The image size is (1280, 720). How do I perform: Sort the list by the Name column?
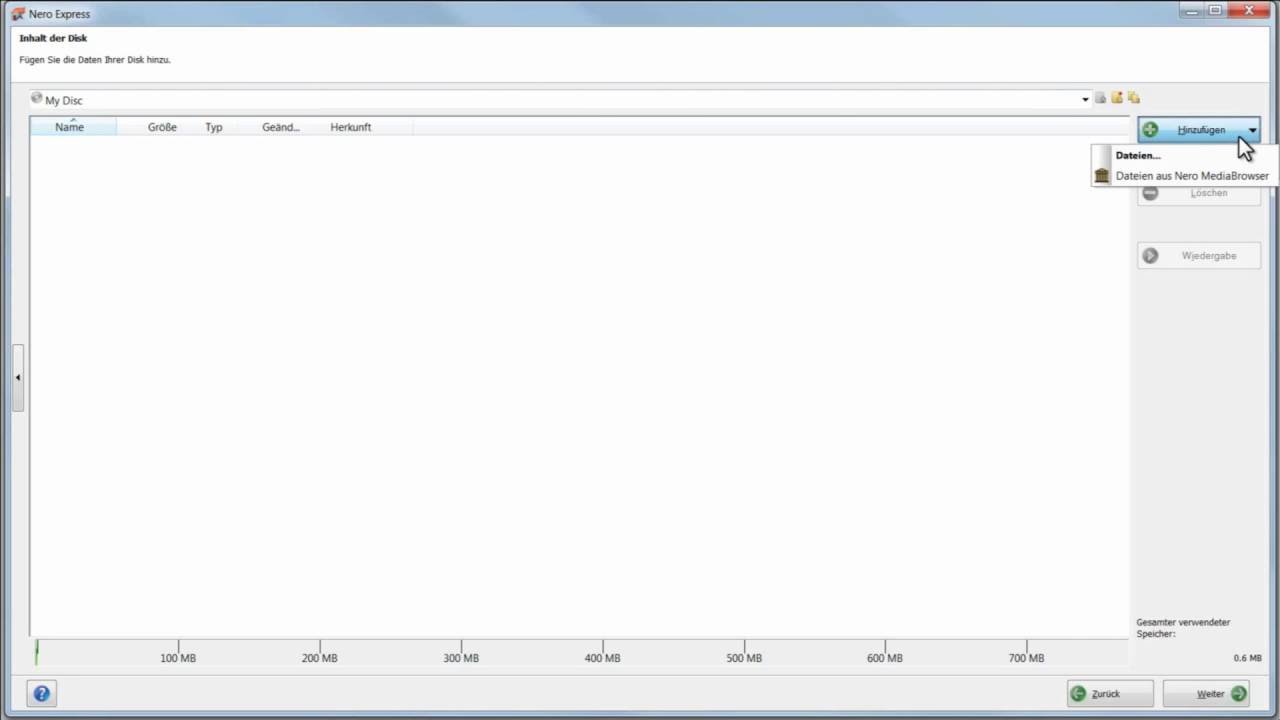(73, 127)
